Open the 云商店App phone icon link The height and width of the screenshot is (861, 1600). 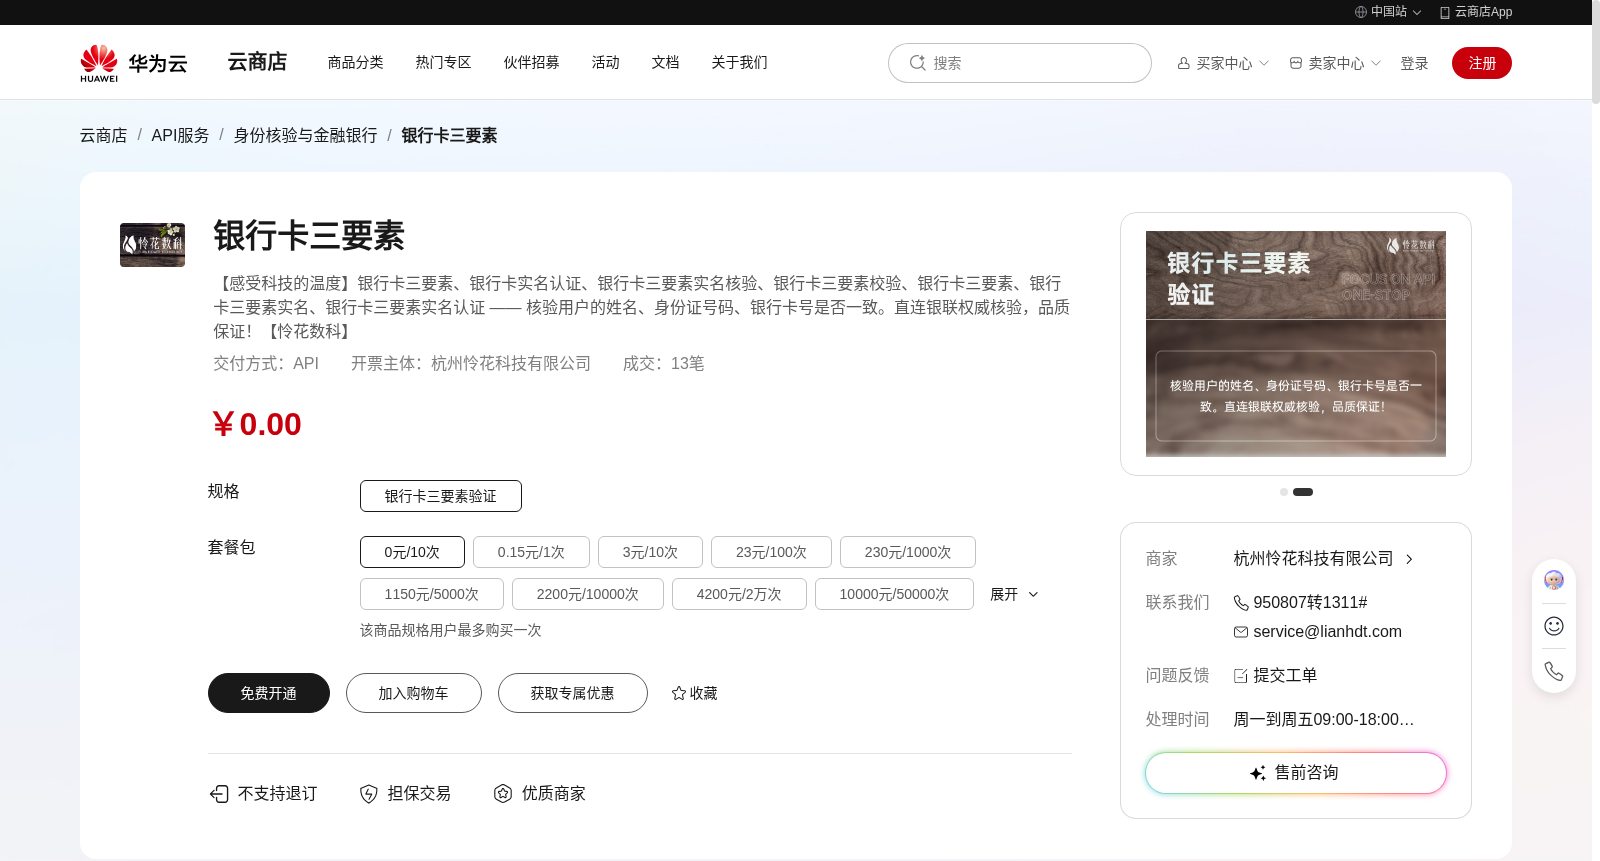point(1444,12)
